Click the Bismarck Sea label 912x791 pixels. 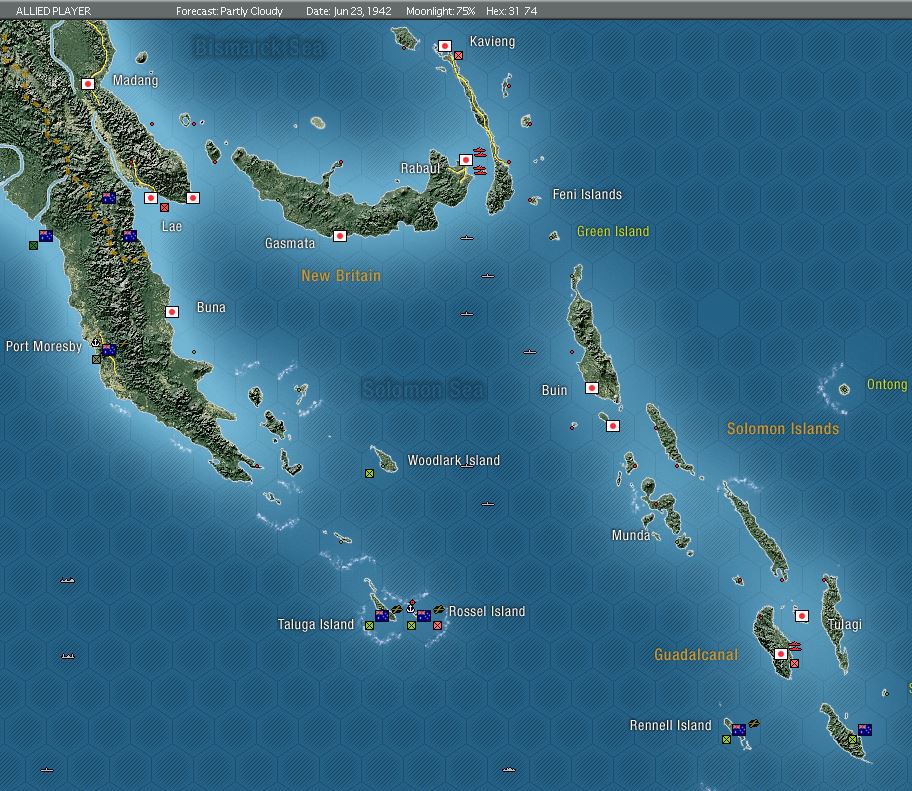(259, 47)
